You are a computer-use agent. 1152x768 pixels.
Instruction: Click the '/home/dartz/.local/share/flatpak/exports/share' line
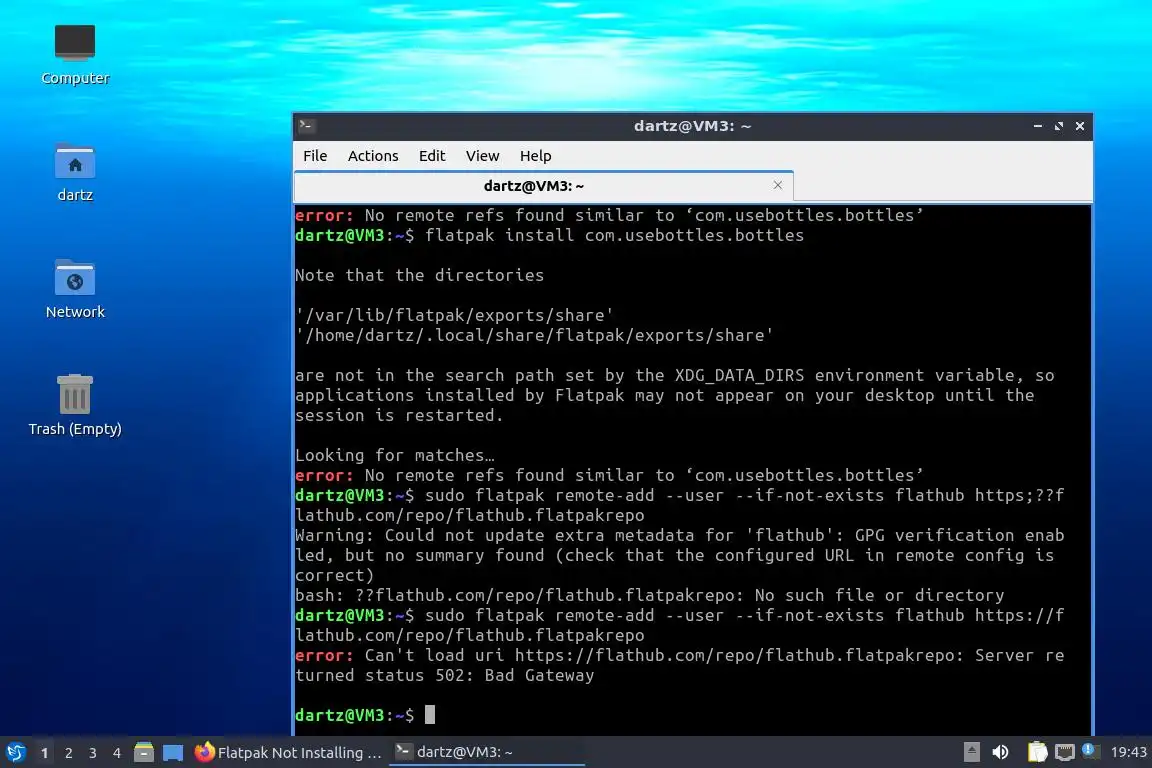point(534,335)
